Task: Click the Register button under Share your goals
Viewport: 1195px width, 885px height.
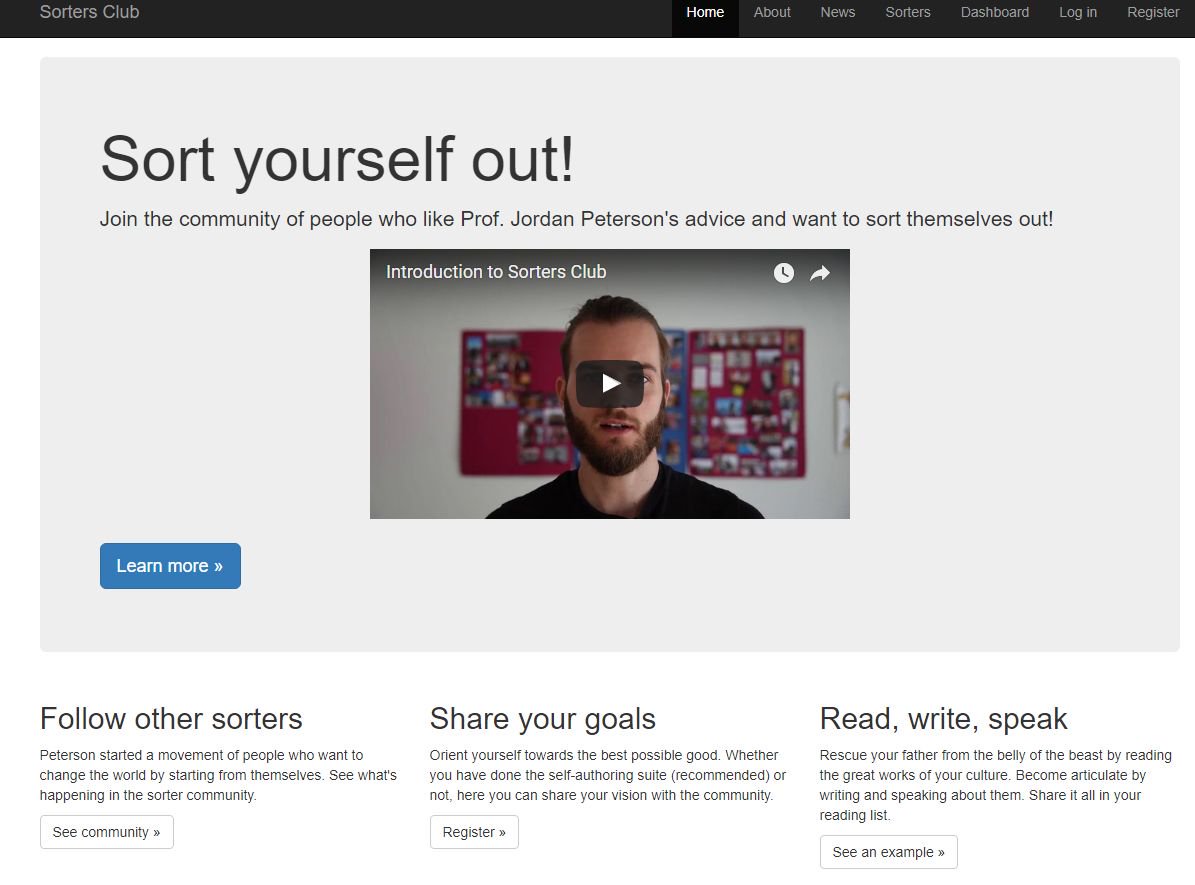Action: 474,832
